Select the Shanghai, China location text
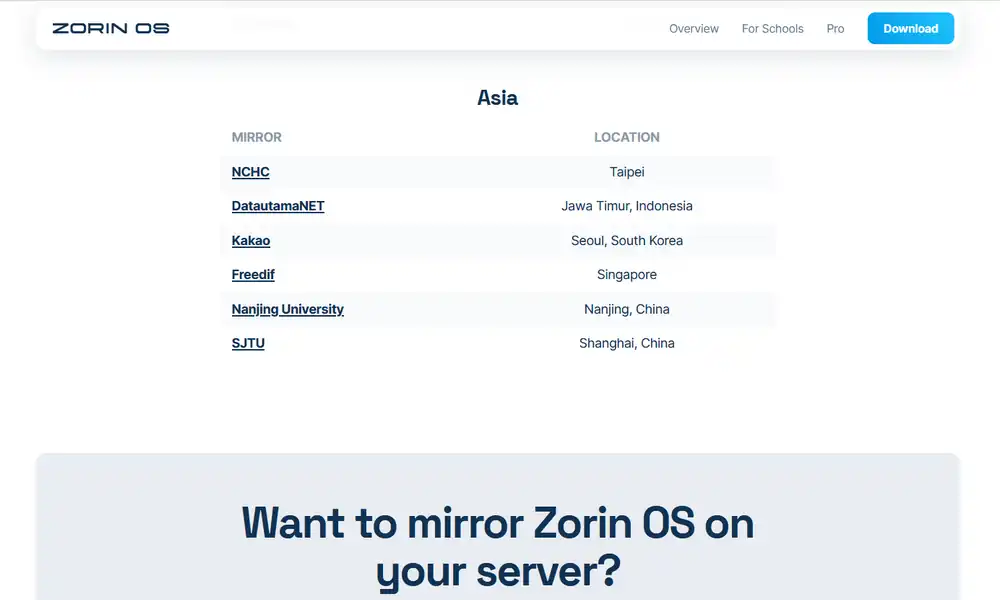1000x600 pixels. 627,343
